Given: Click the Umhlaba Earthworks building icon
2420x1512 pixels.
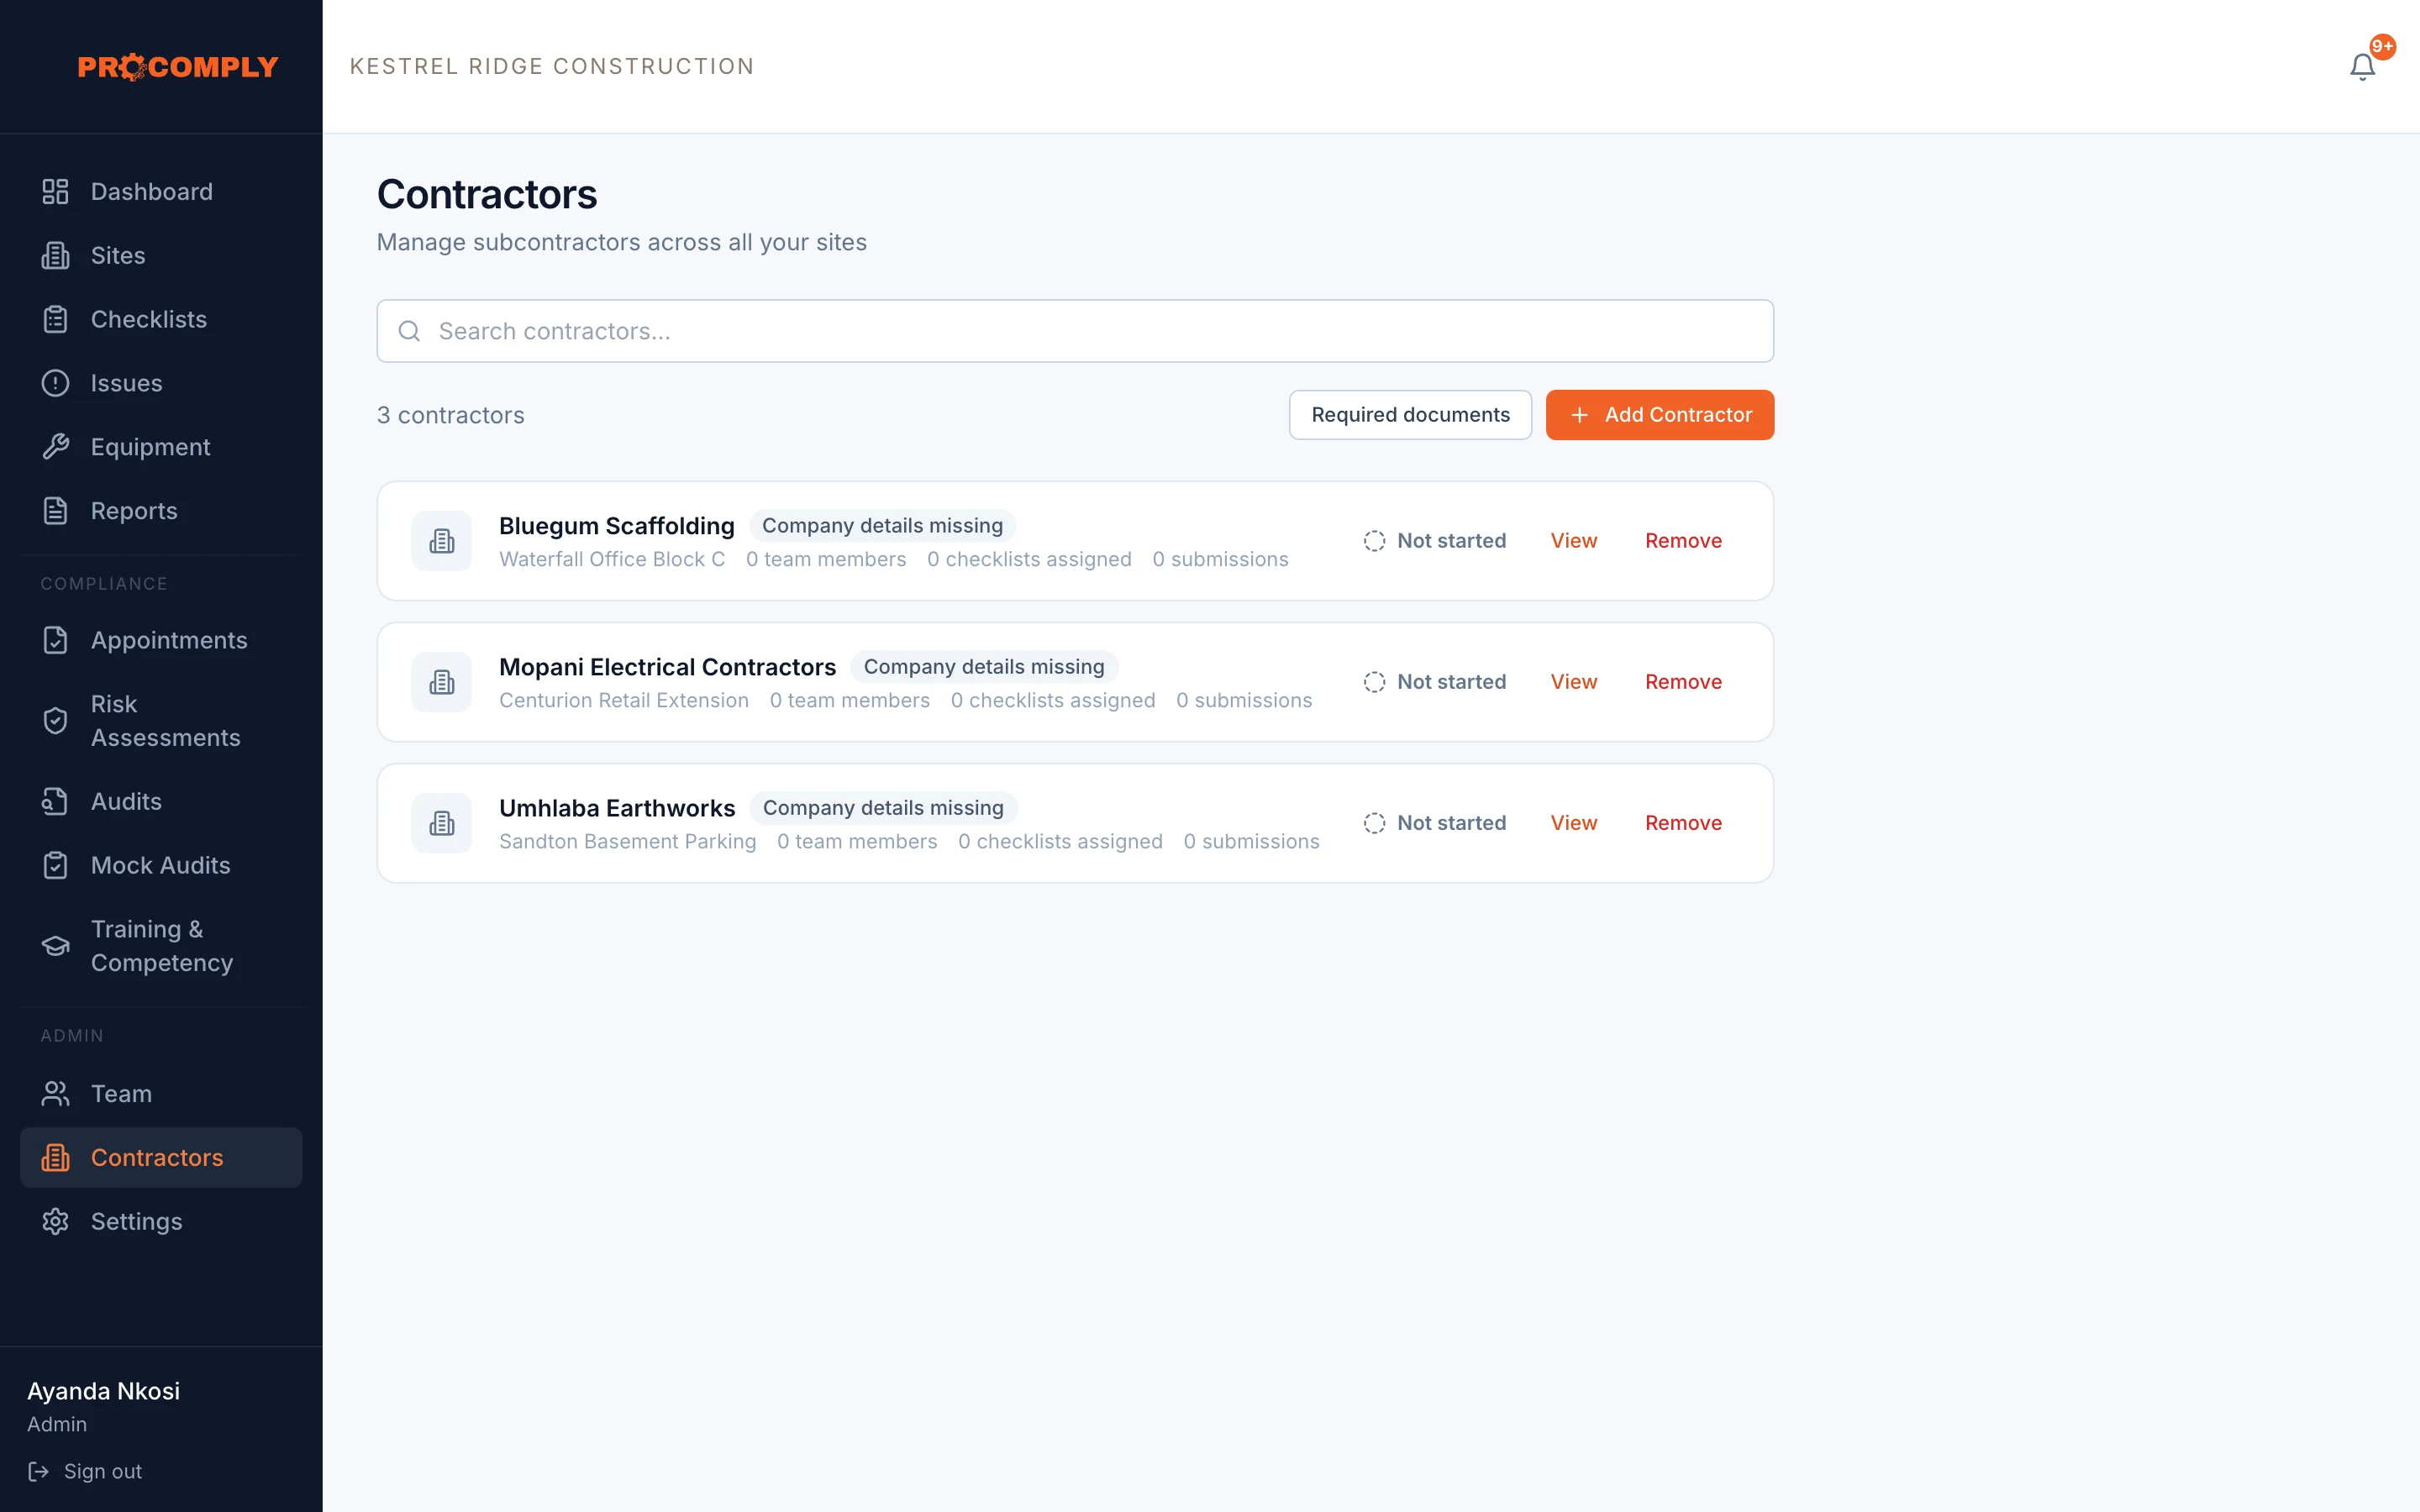Looking at the screenshot, I should pos(441,823).
